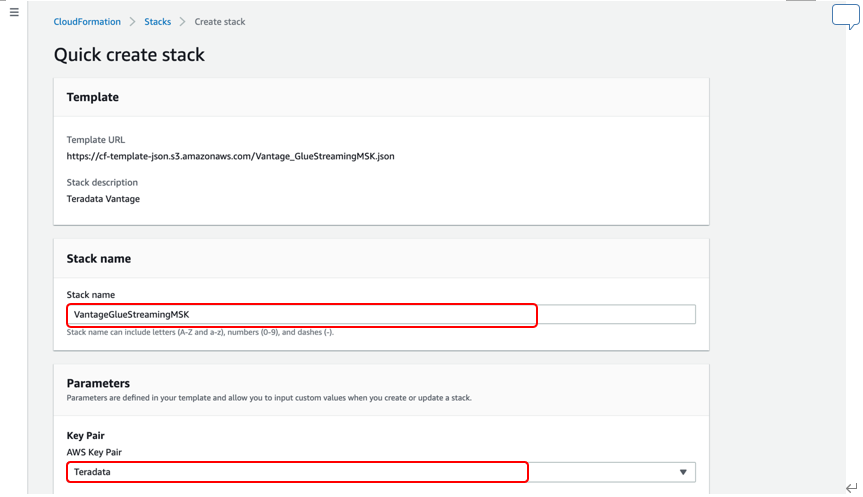Click the AWS Key Pair label

pos(94,452)
